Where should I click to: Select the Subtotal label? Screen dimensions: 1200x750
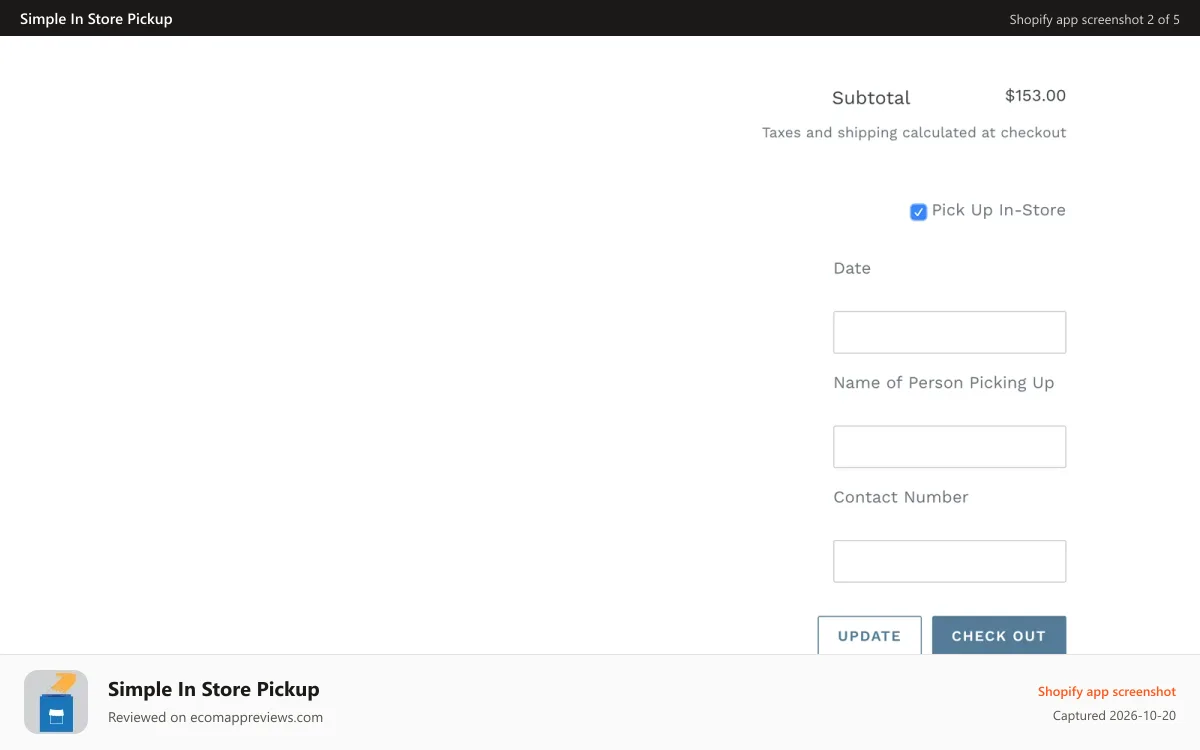click(x=871, y=98)
